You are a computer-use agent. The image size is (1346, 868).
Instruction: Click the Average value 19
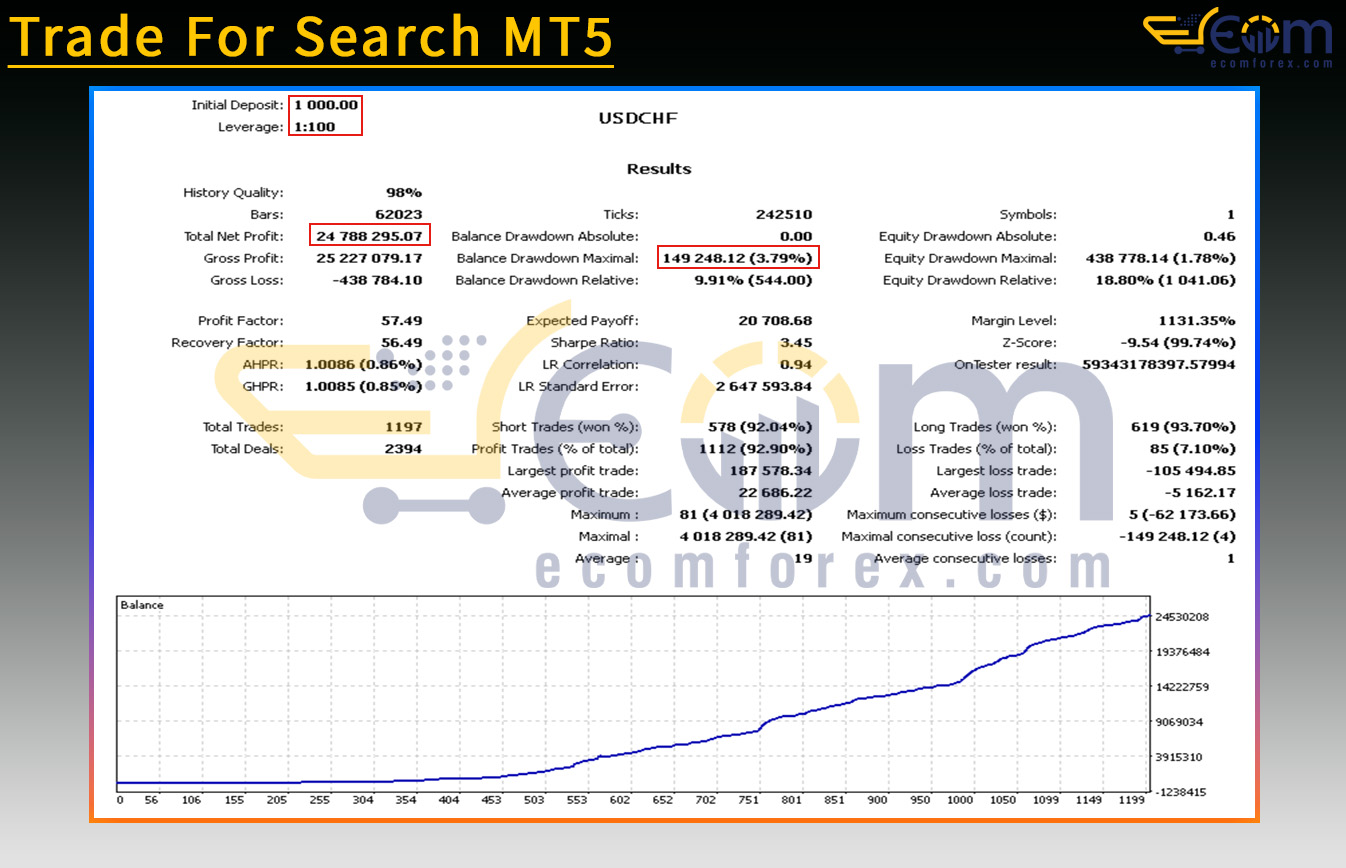pos(803,559)
